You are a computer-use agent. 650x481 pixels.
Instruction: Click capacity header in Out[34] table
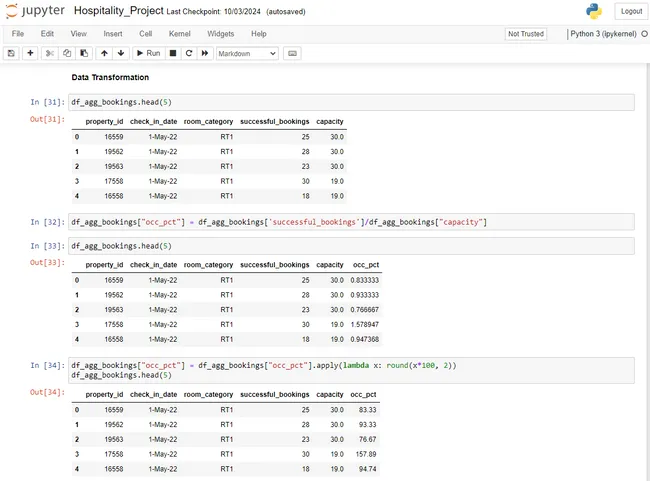coord(330,395)
